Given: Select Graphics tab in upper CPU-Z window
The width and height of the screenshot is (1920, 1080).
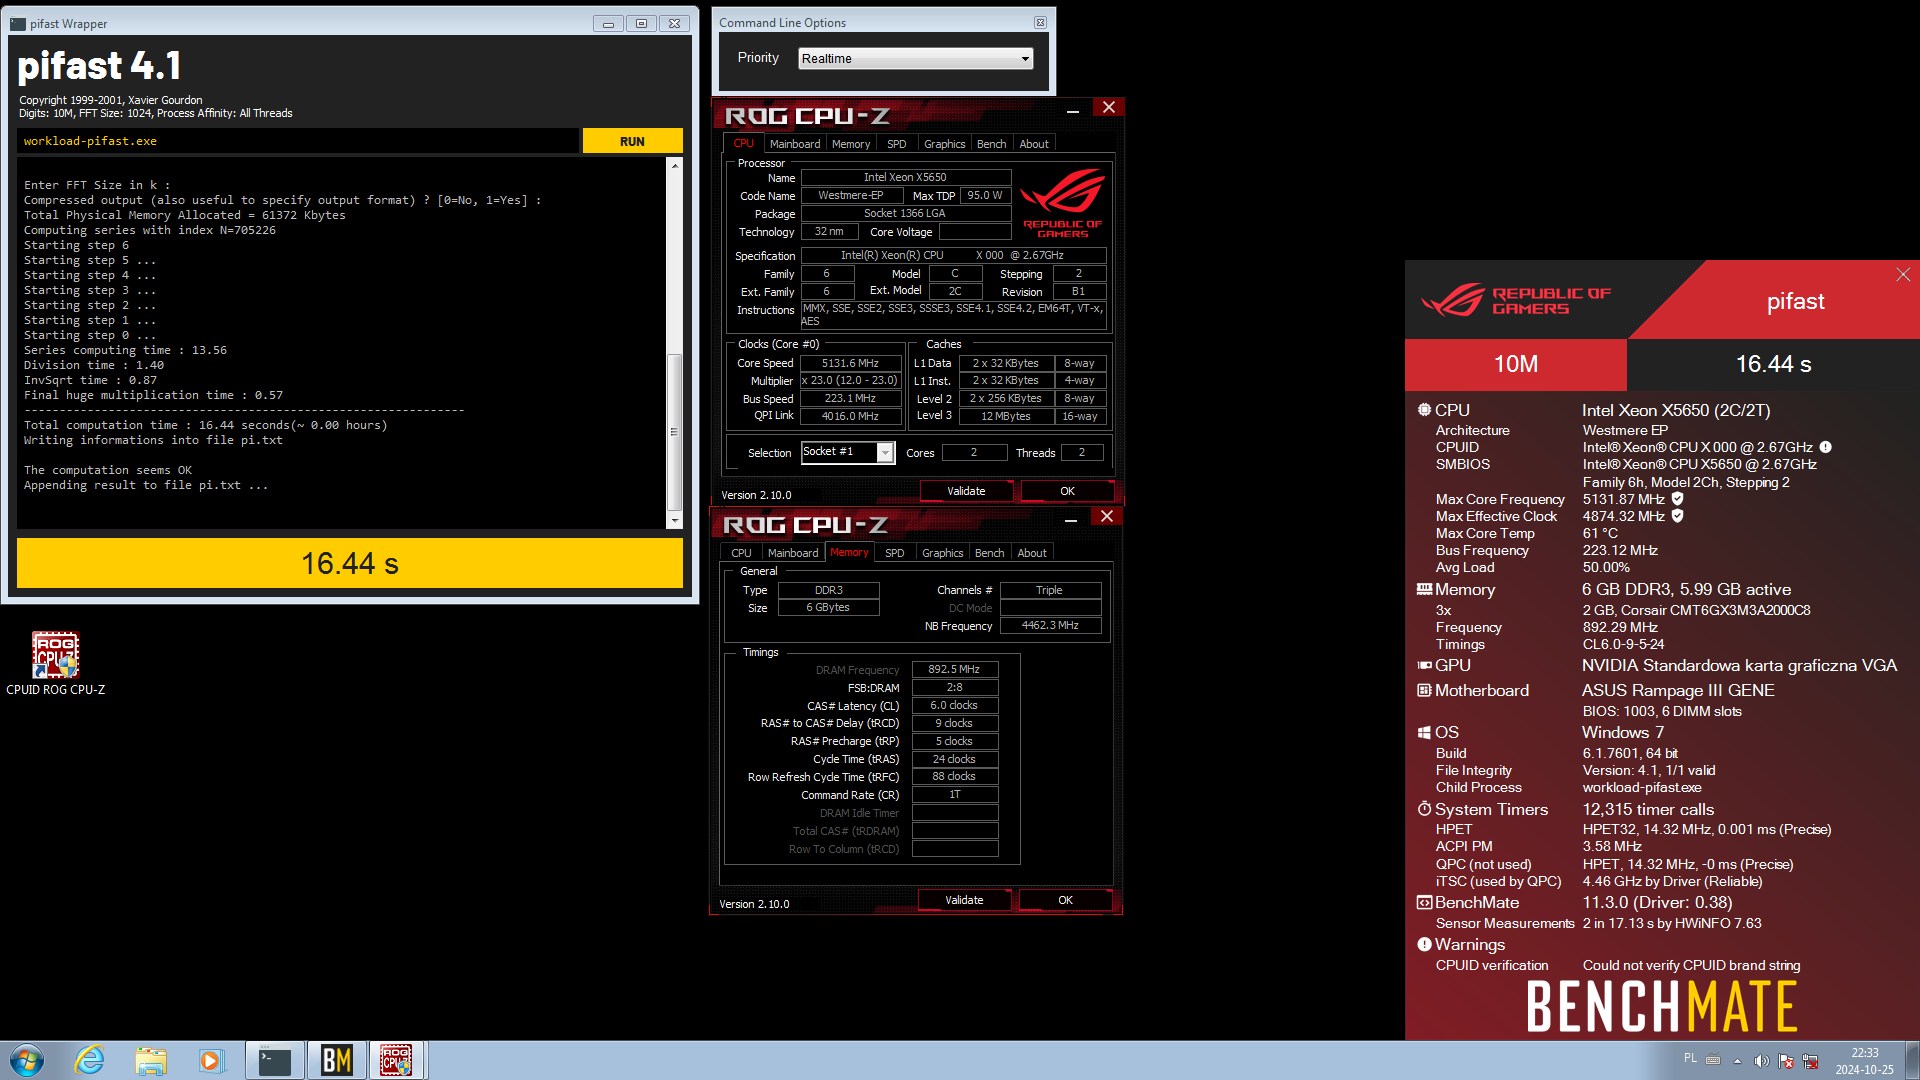Looking at the screenshot, I should [944, 144].
